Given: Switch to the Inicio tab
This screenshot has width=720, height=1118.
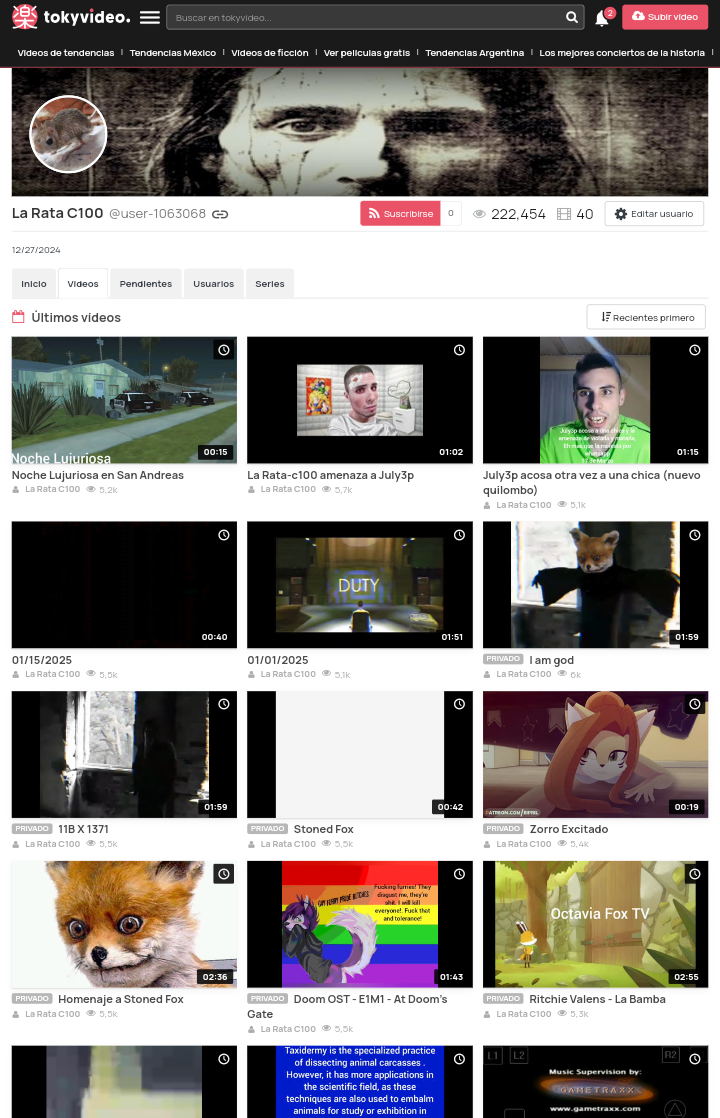Looking at the screenshot, I should click(x=34, y=284).
